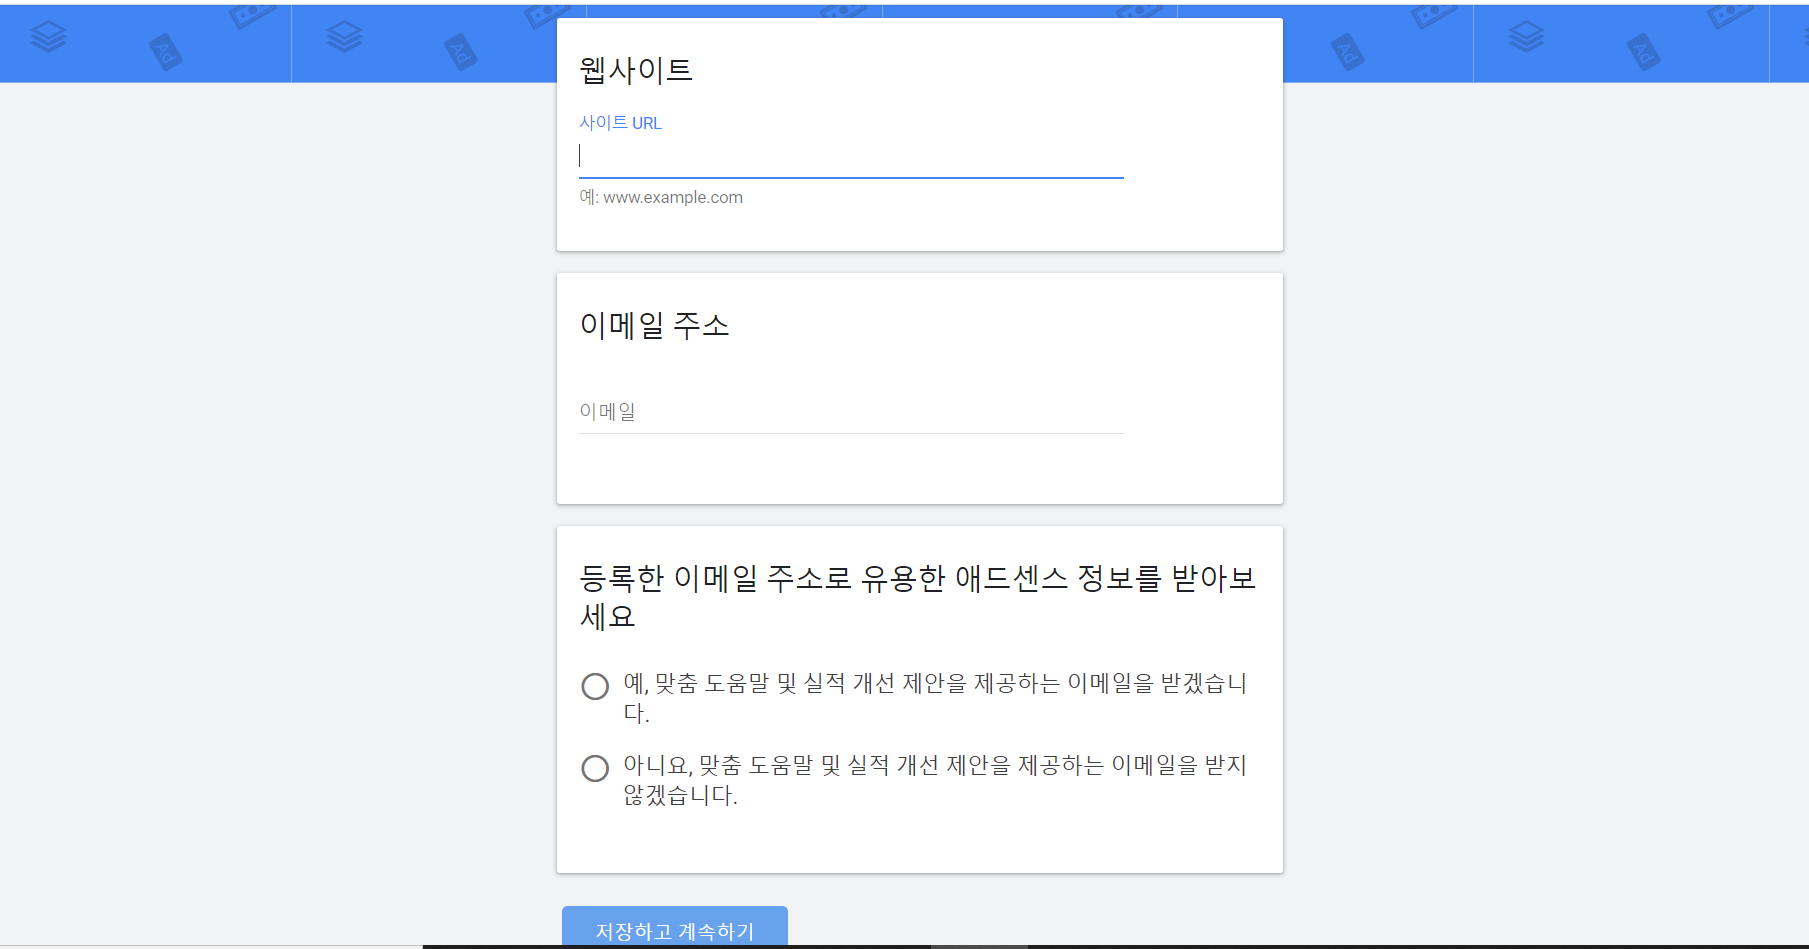This screenshot has width=1809, height=949.
Task: Click the 웹사이트 section heading
Action: point(636,70)
